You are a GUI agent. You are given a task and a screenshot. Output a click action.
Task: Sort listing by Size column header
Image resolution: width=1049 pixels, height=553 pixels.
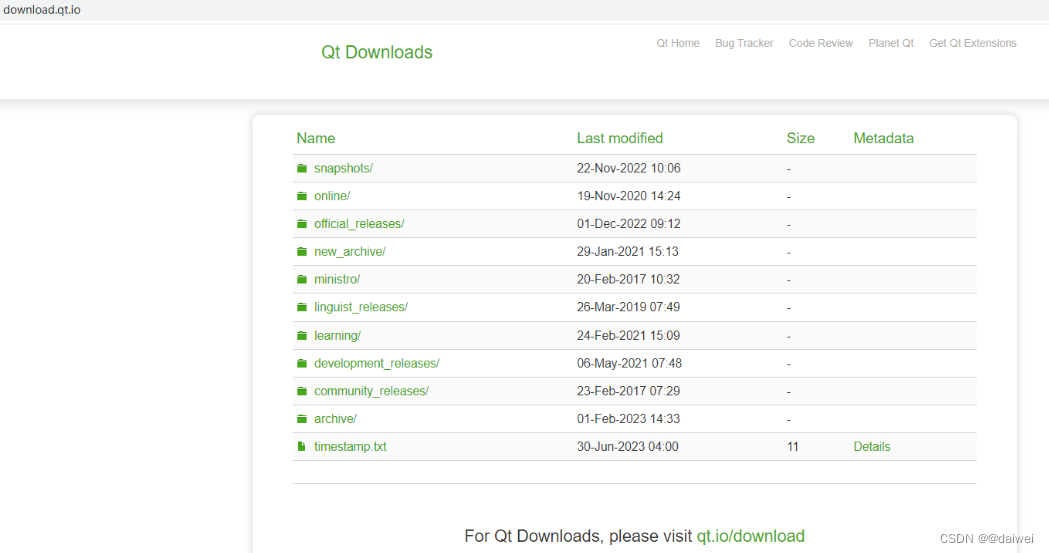click(x=801, y=138)
